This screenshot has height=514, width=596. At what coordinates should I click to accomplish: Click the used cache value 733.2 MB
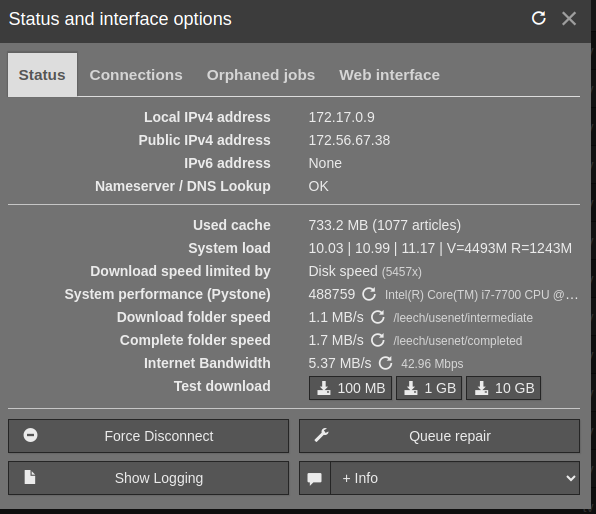384,225
